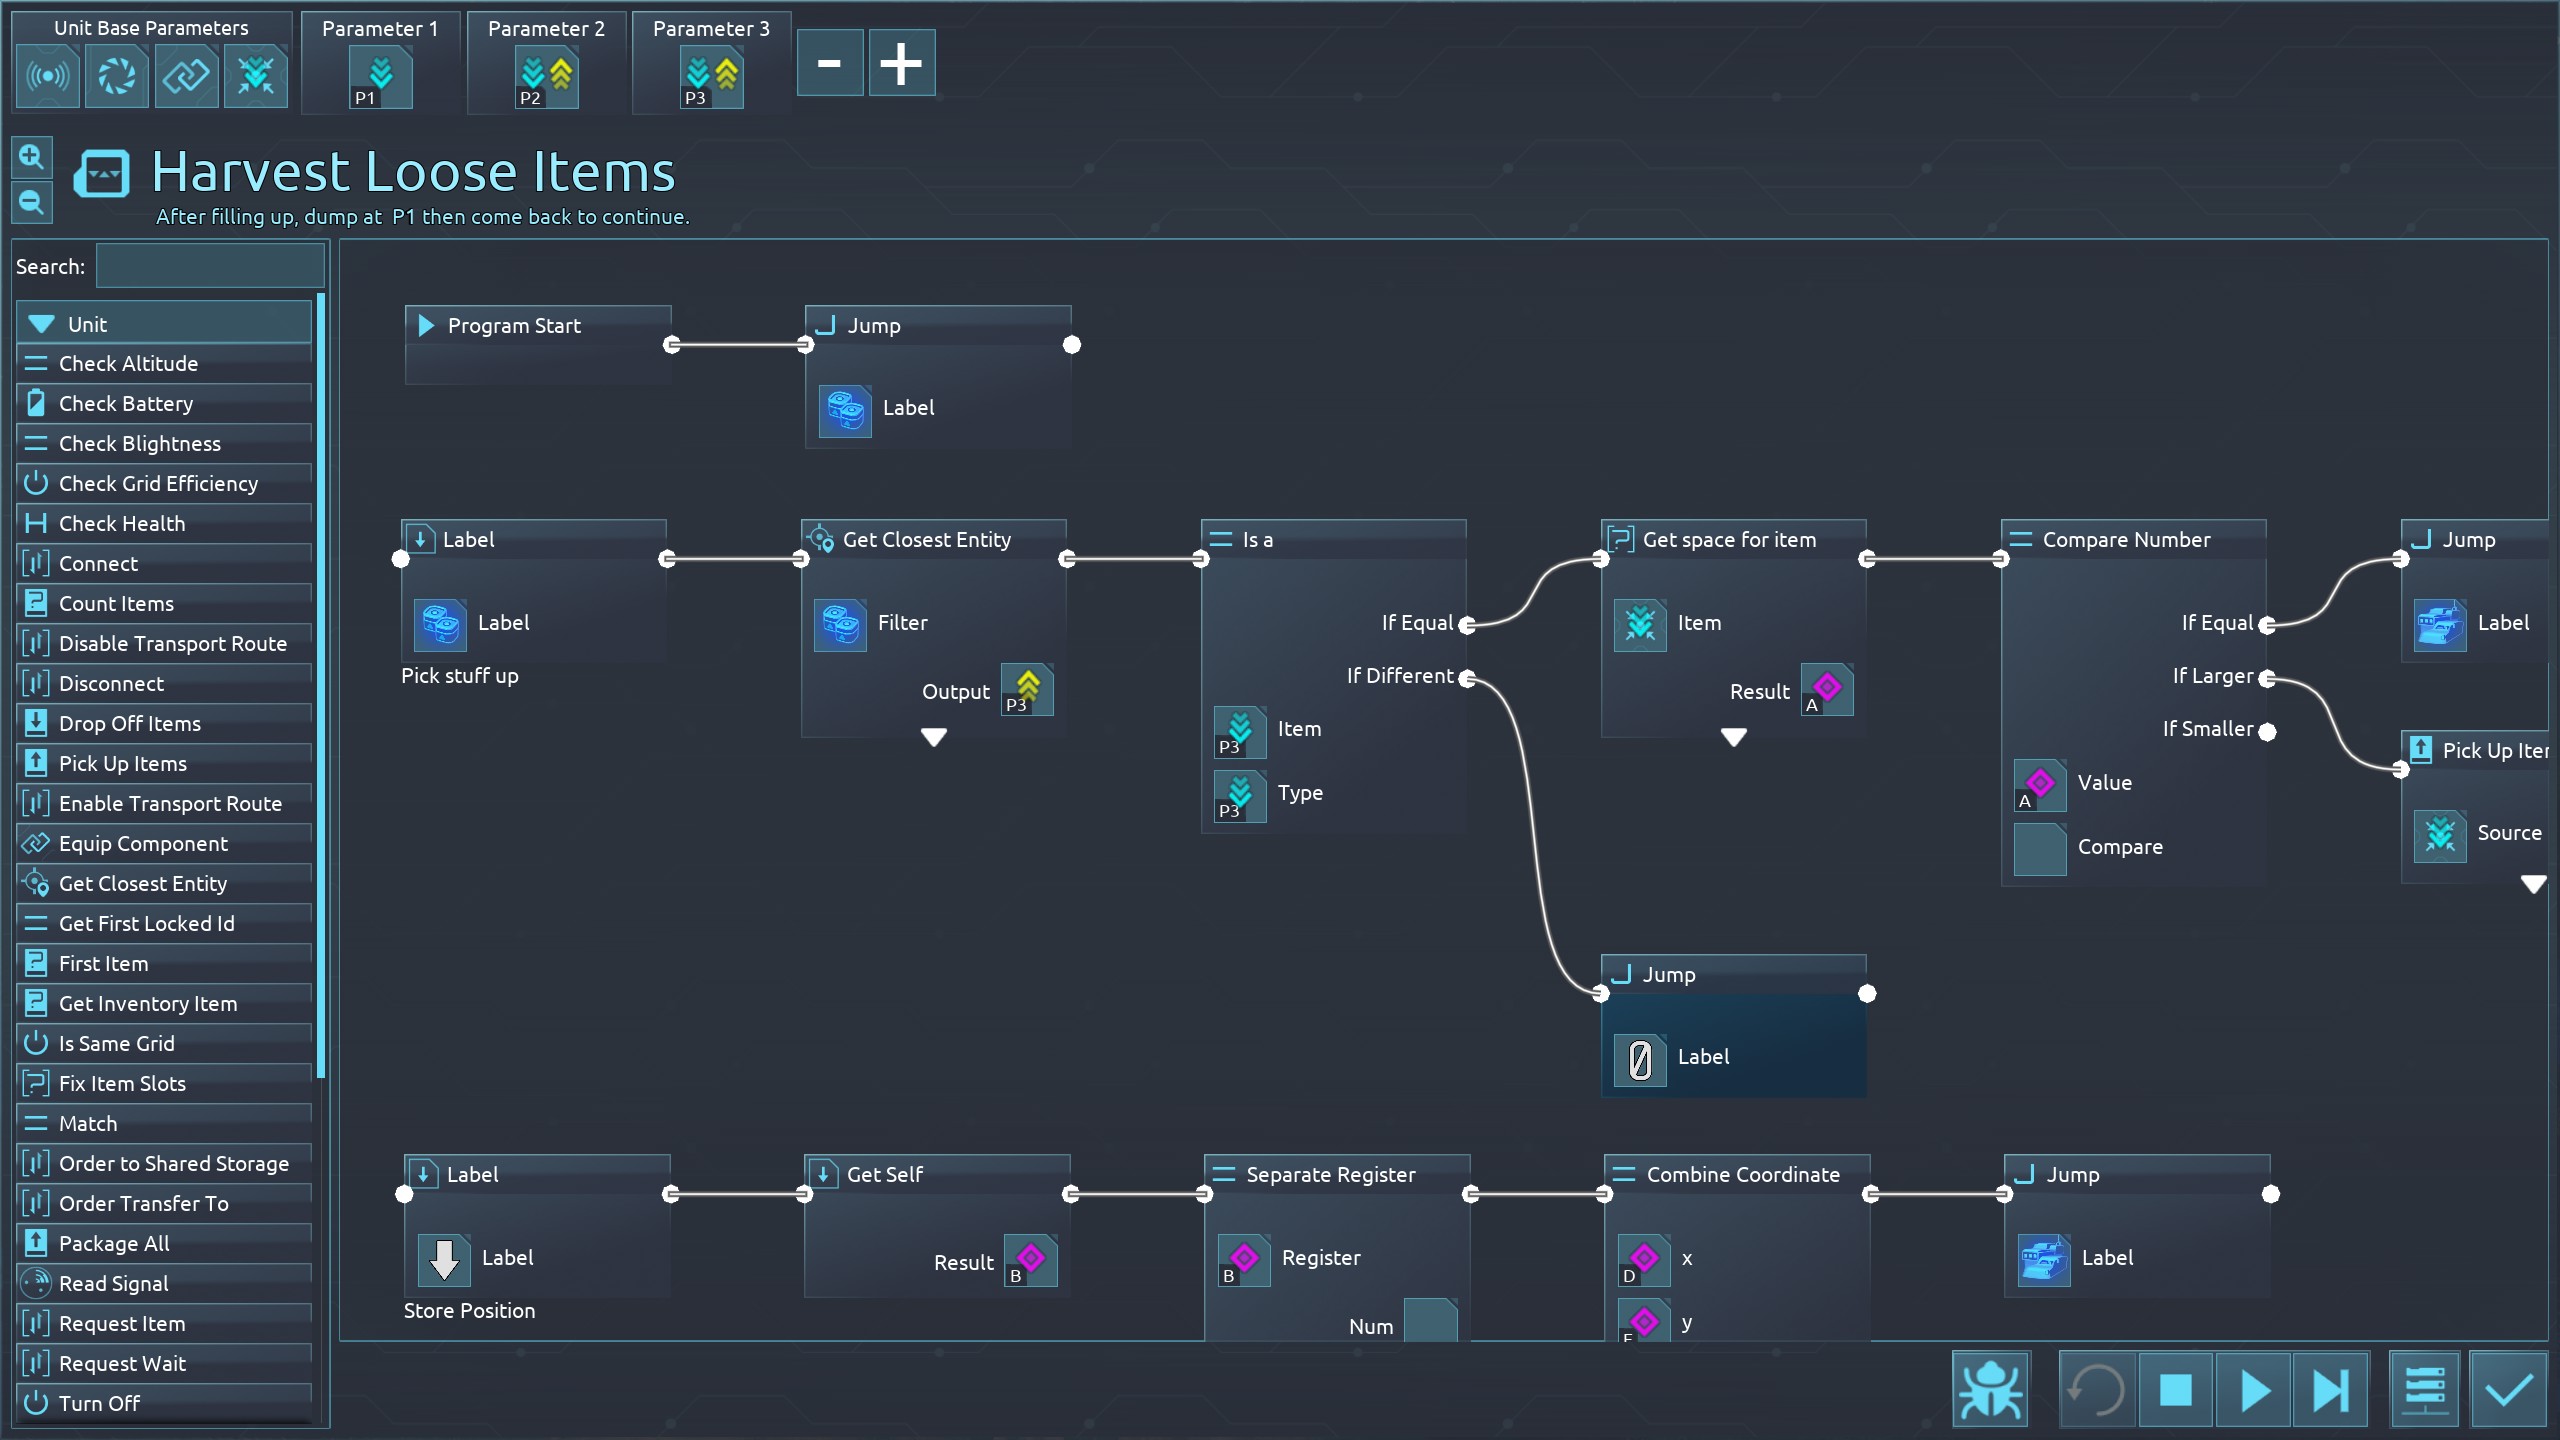Expand the Get Closest Entity node arrow
This screenshot has height=1440, width=2560.
933,738
